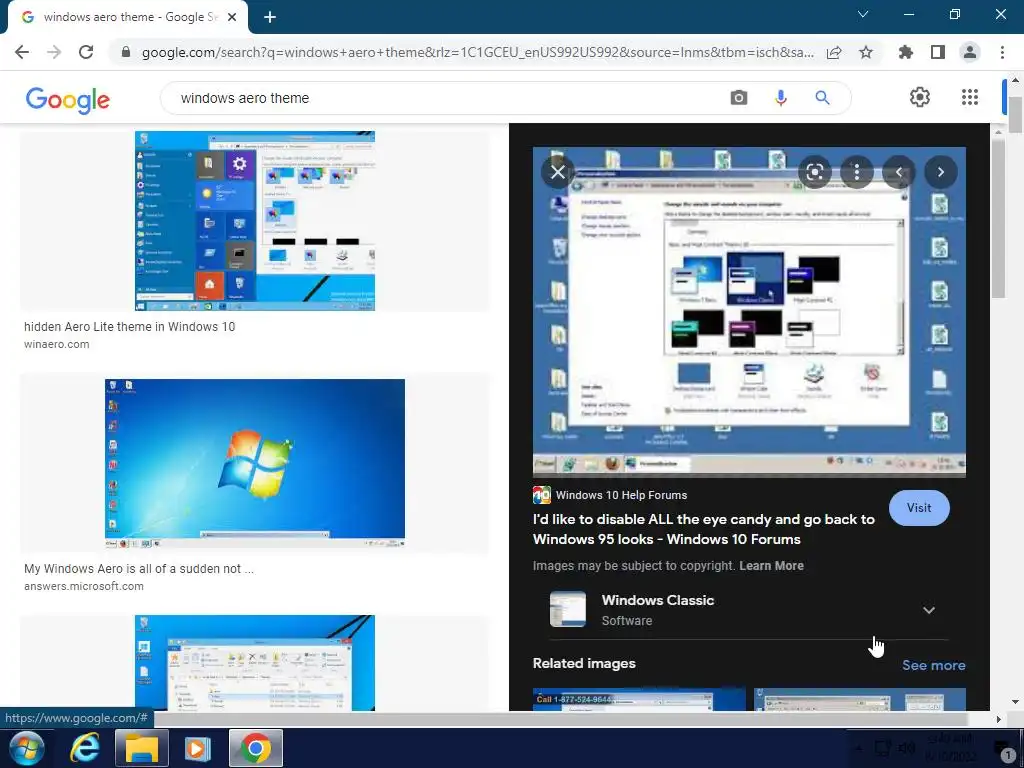This screenshot has height=768, width=1024.
Task: Bookmark this page with the star
Action: [x=866, y=52]
